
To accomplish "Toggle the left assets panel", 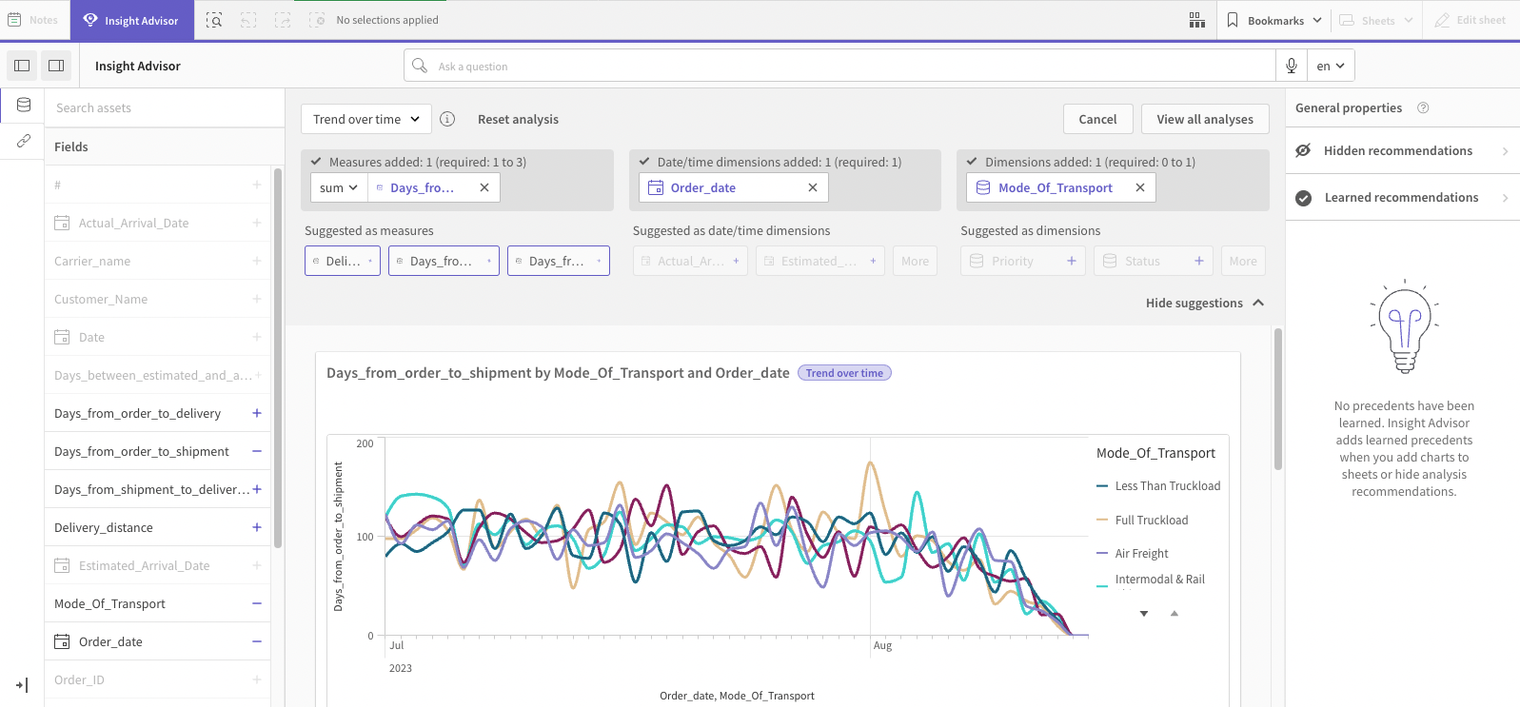I will click(x=22, y=66).
